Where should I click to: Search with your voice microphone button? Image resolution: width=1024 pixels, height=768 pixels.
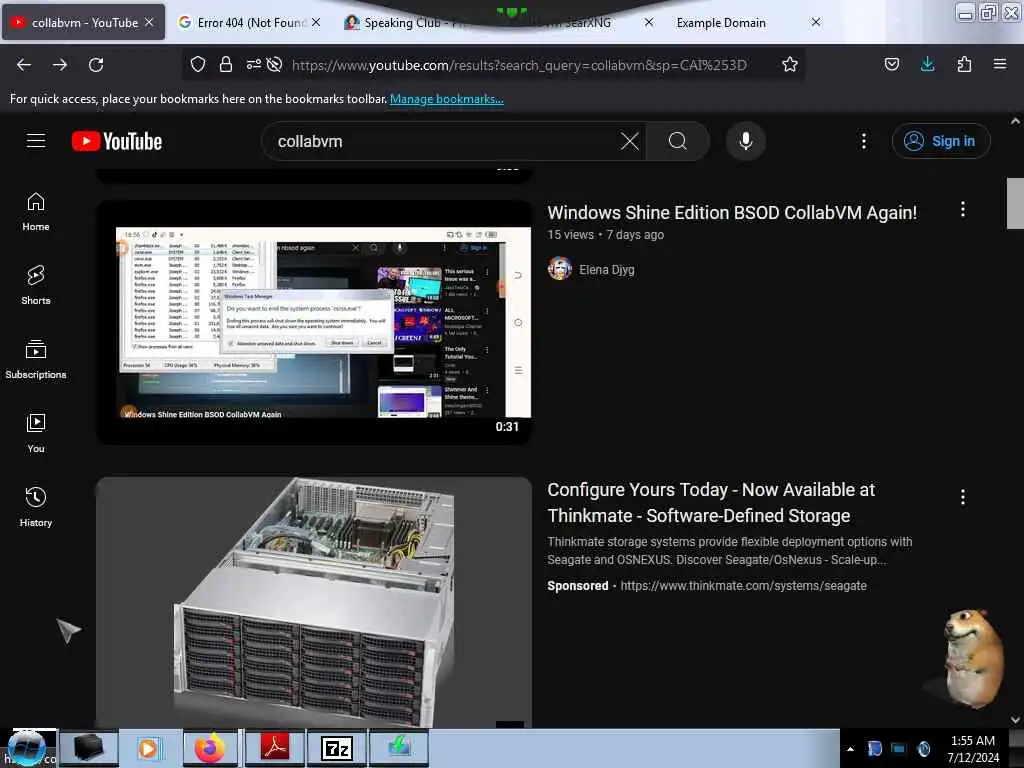[x=746, y=141]
